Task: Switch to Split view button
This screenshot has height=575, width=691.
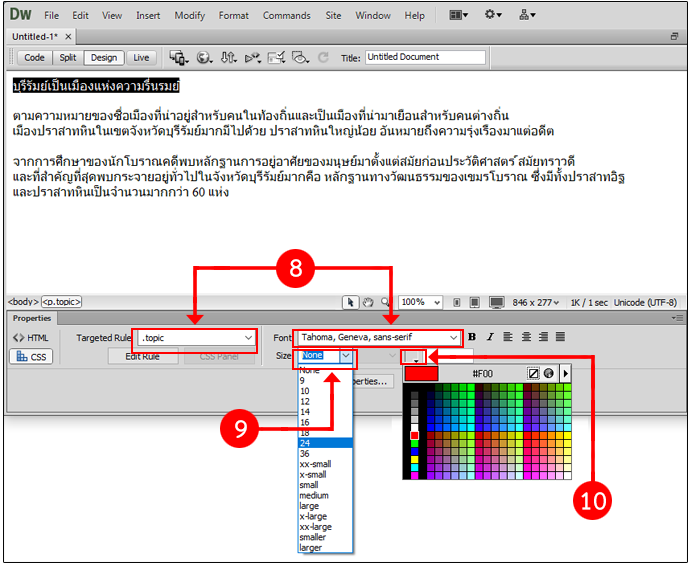Action: click(66, 58)
